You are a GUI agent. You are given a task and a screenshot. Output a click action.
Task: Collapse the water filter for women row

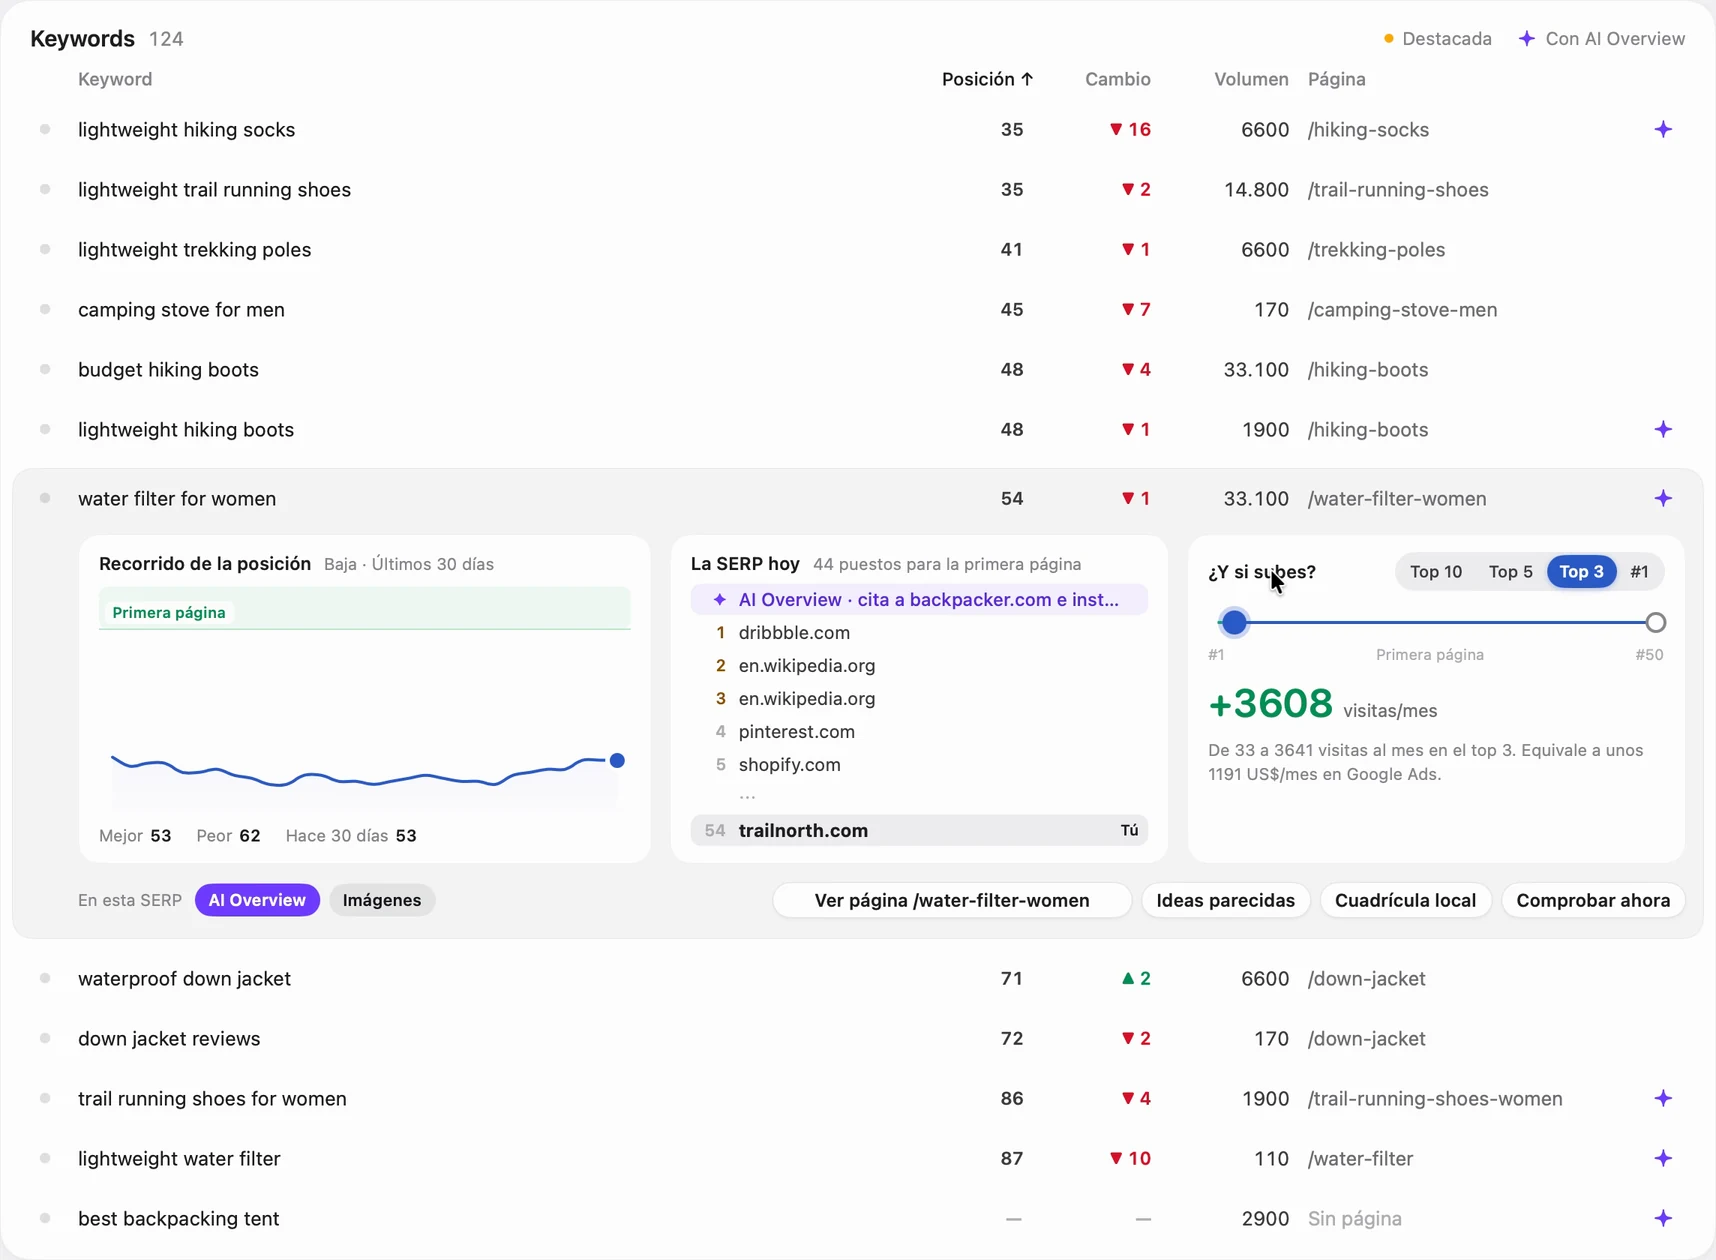(857, 498)
